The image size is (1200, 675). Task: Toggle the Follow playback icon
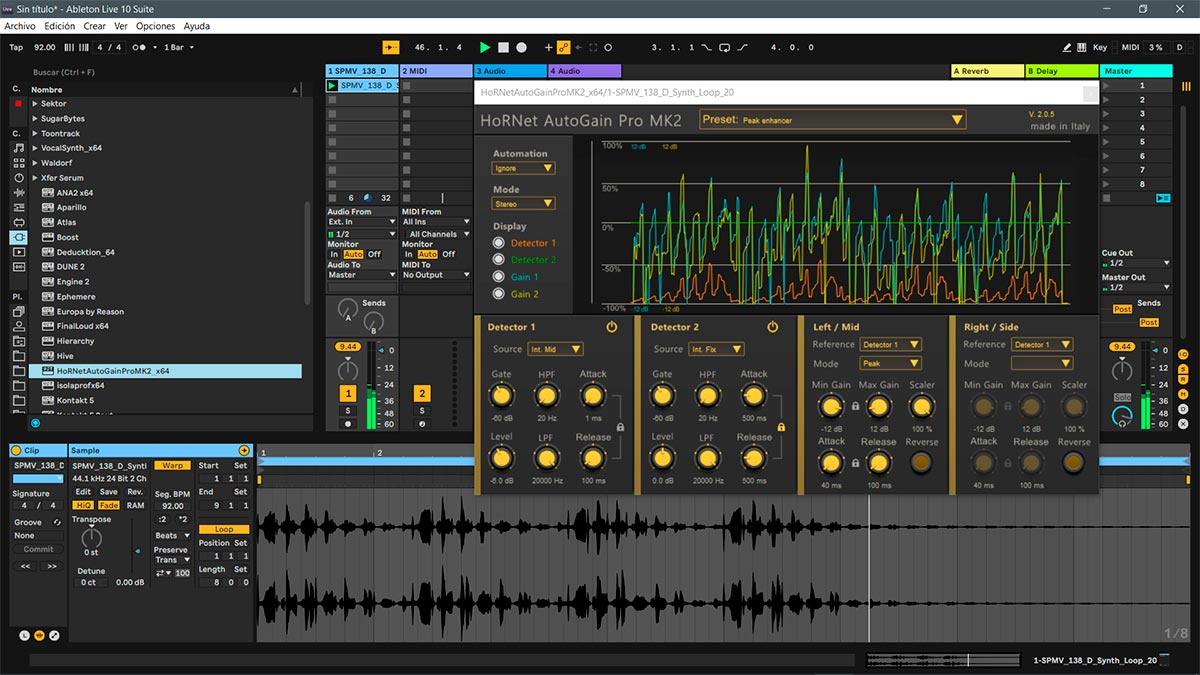pos(390,47)
